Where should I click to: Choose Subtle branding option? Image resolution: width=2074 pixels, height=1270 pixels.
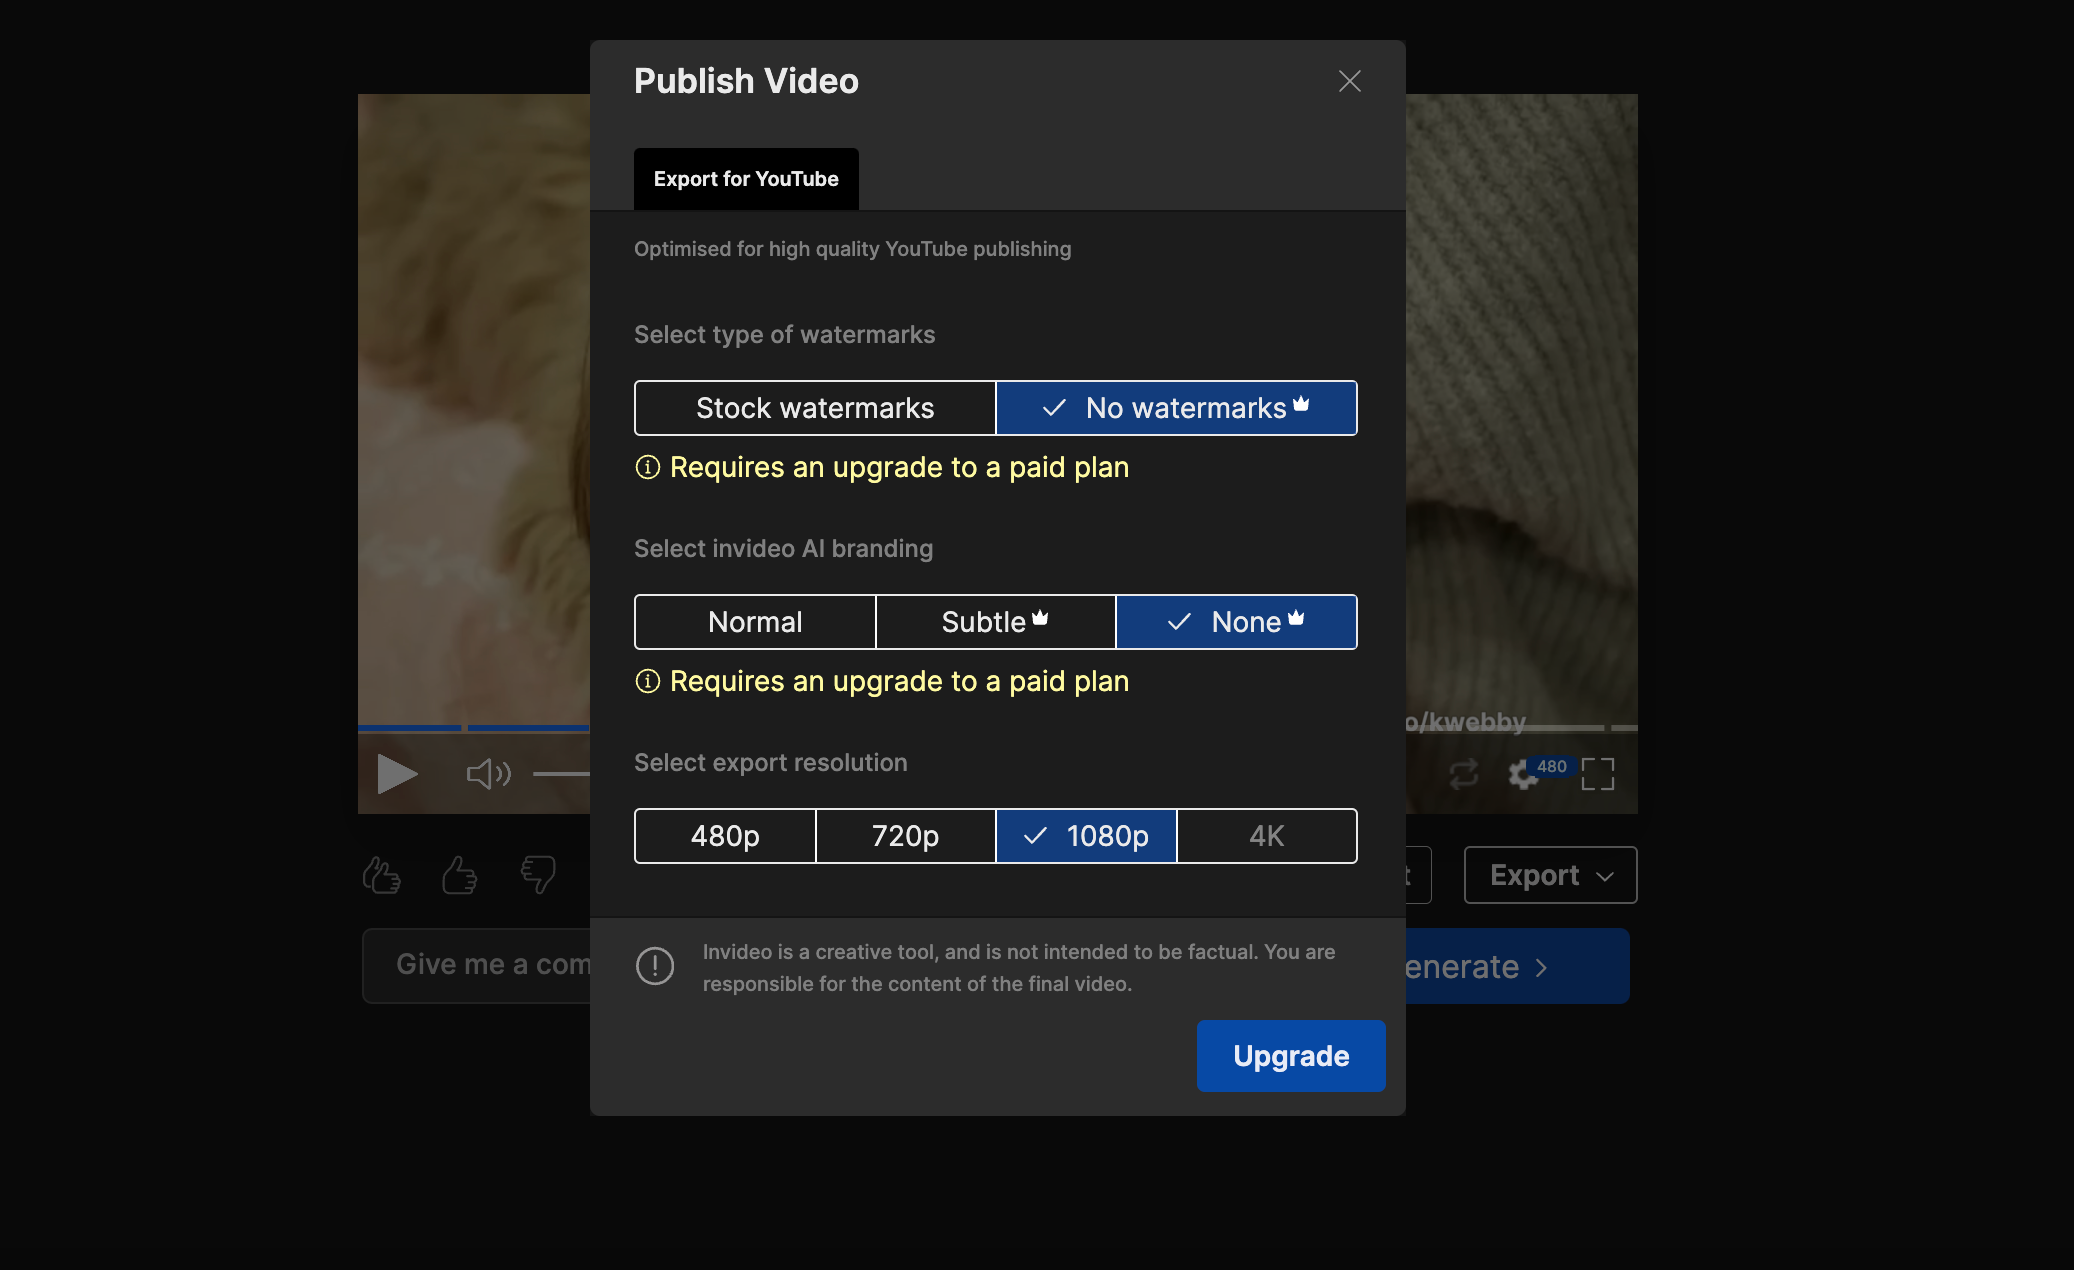click(x=995, y=622)
